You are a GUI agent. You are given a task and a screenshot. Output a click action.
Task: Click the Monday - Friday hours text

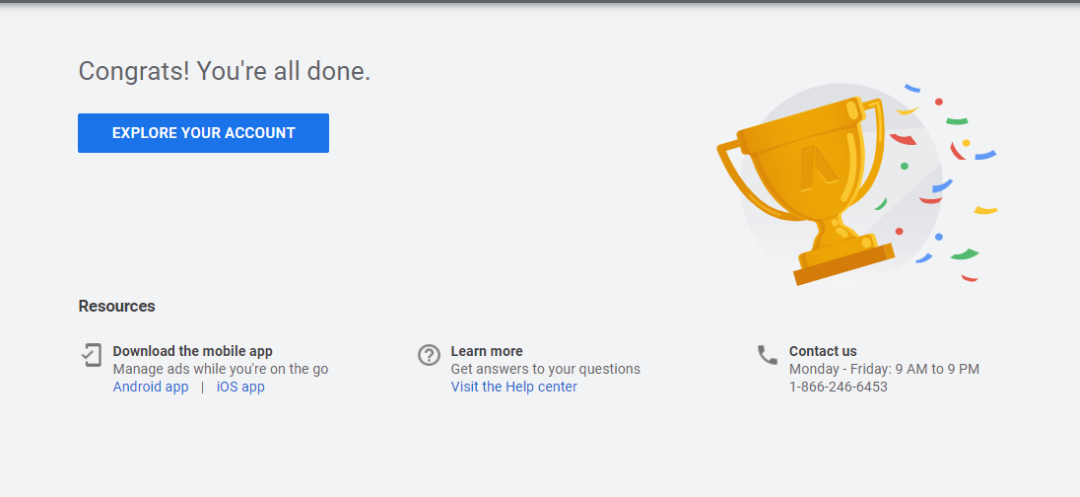point(884,369)
